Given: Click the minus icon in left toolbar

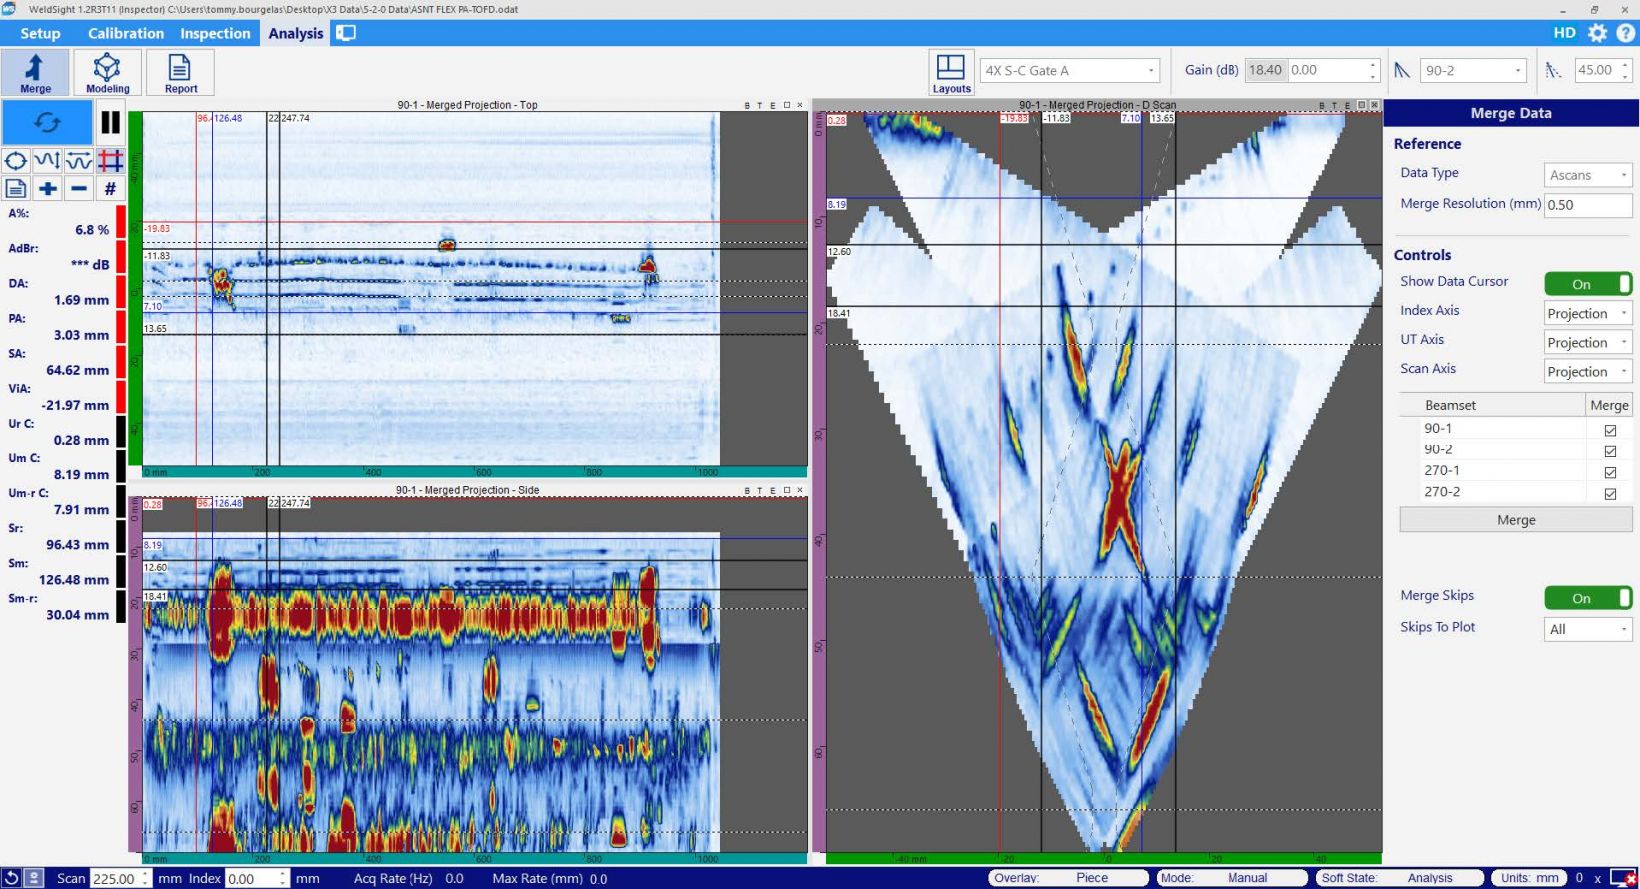Looking at the screenshot, I should tap(79, 188).
